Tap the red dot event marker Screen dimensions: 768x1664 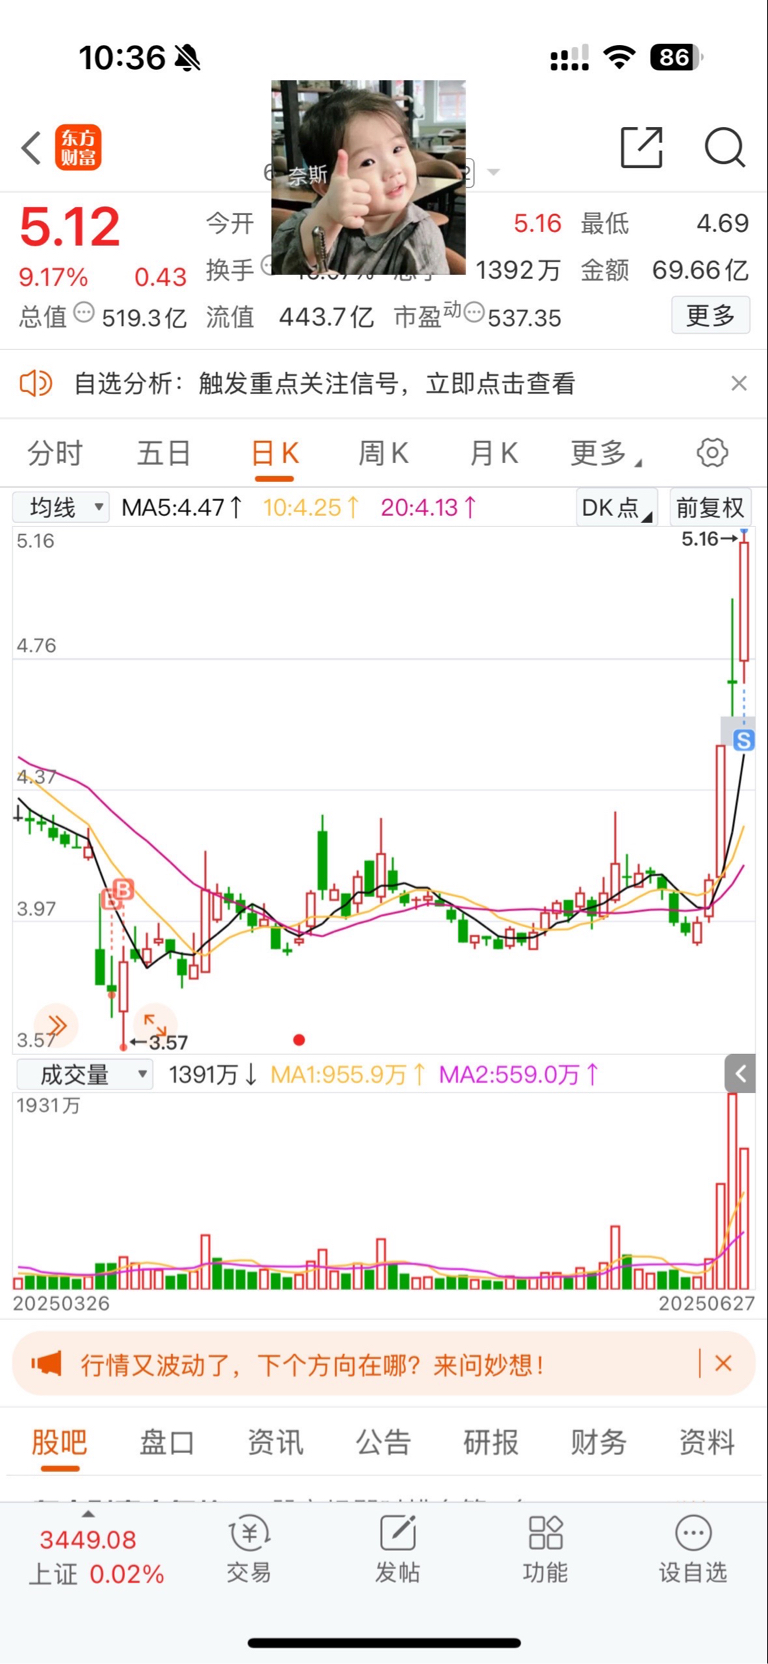tap(299, 1040)
